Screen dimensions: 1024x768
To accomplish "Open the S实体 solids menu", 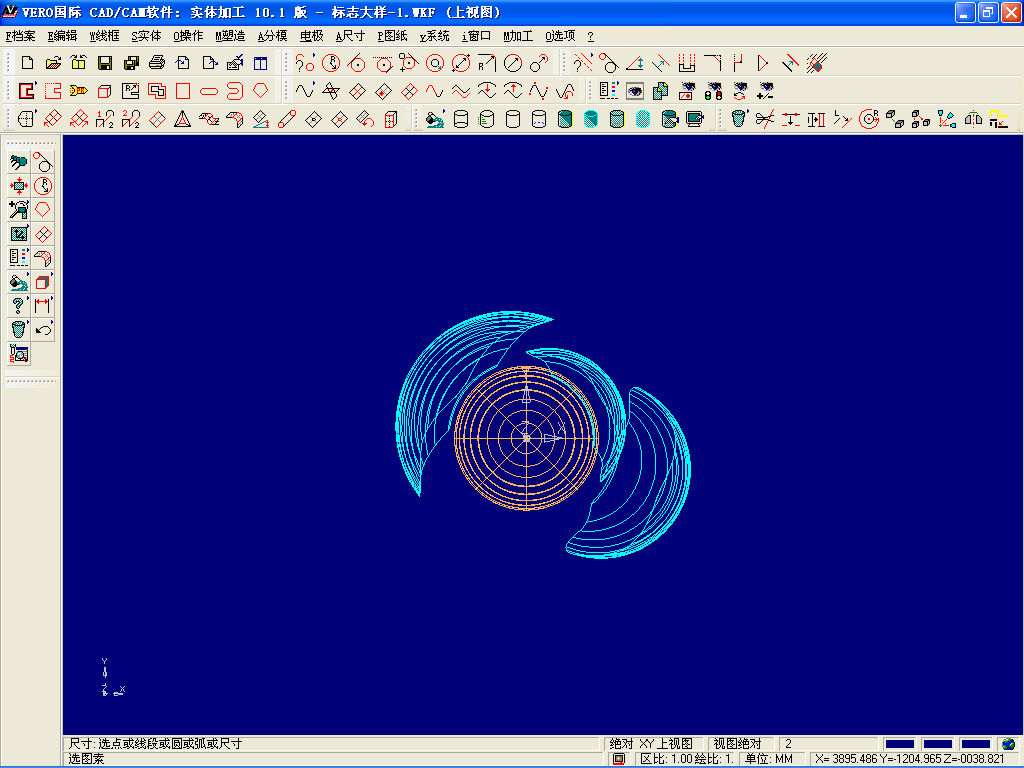I will pos(146,36).
